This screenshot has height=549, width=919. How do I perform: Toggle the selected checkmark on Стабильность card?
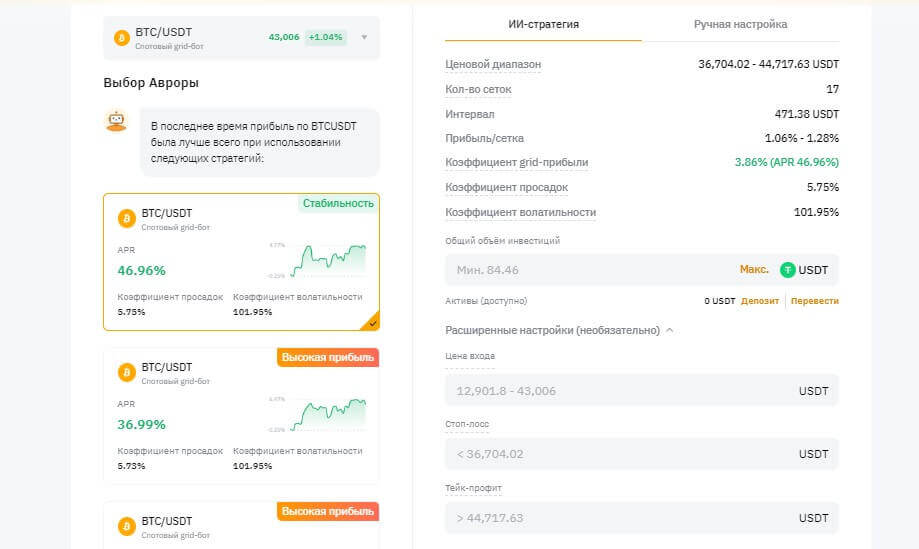(x=372, y=322)
